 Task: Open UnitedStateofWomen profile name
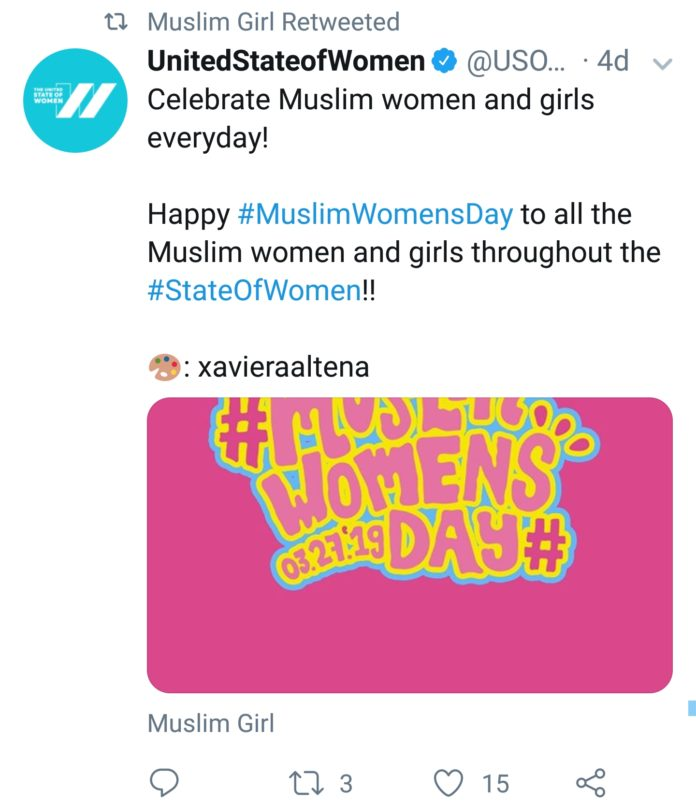[286, 61]
